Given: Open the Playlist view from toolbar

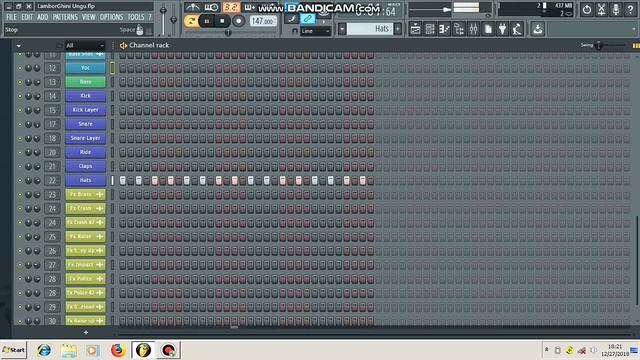Looking at the screenshot, I should 415,29.
